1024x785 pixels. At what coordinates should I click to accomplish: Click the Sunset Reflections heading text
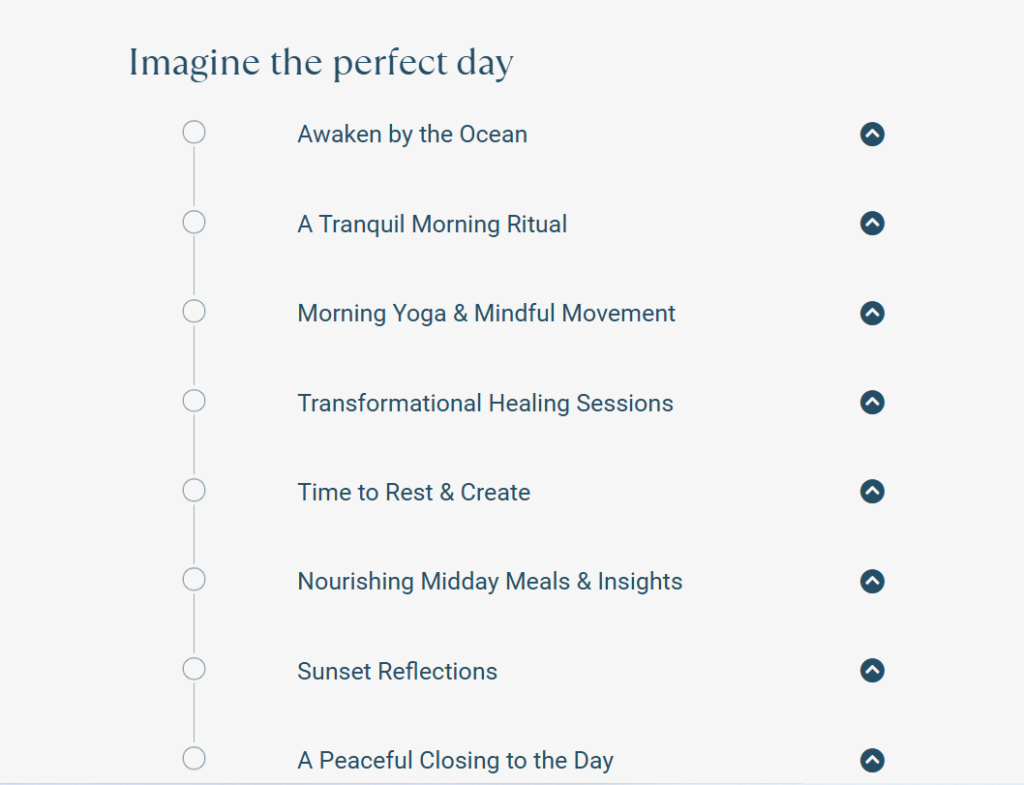397,671
